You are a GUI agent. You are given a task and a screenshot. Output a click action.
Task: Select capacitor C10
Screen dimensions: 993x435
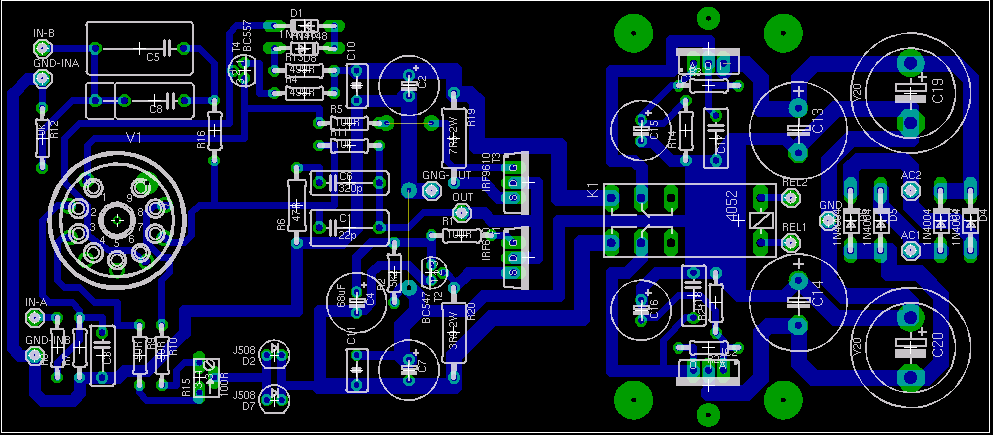356,84
